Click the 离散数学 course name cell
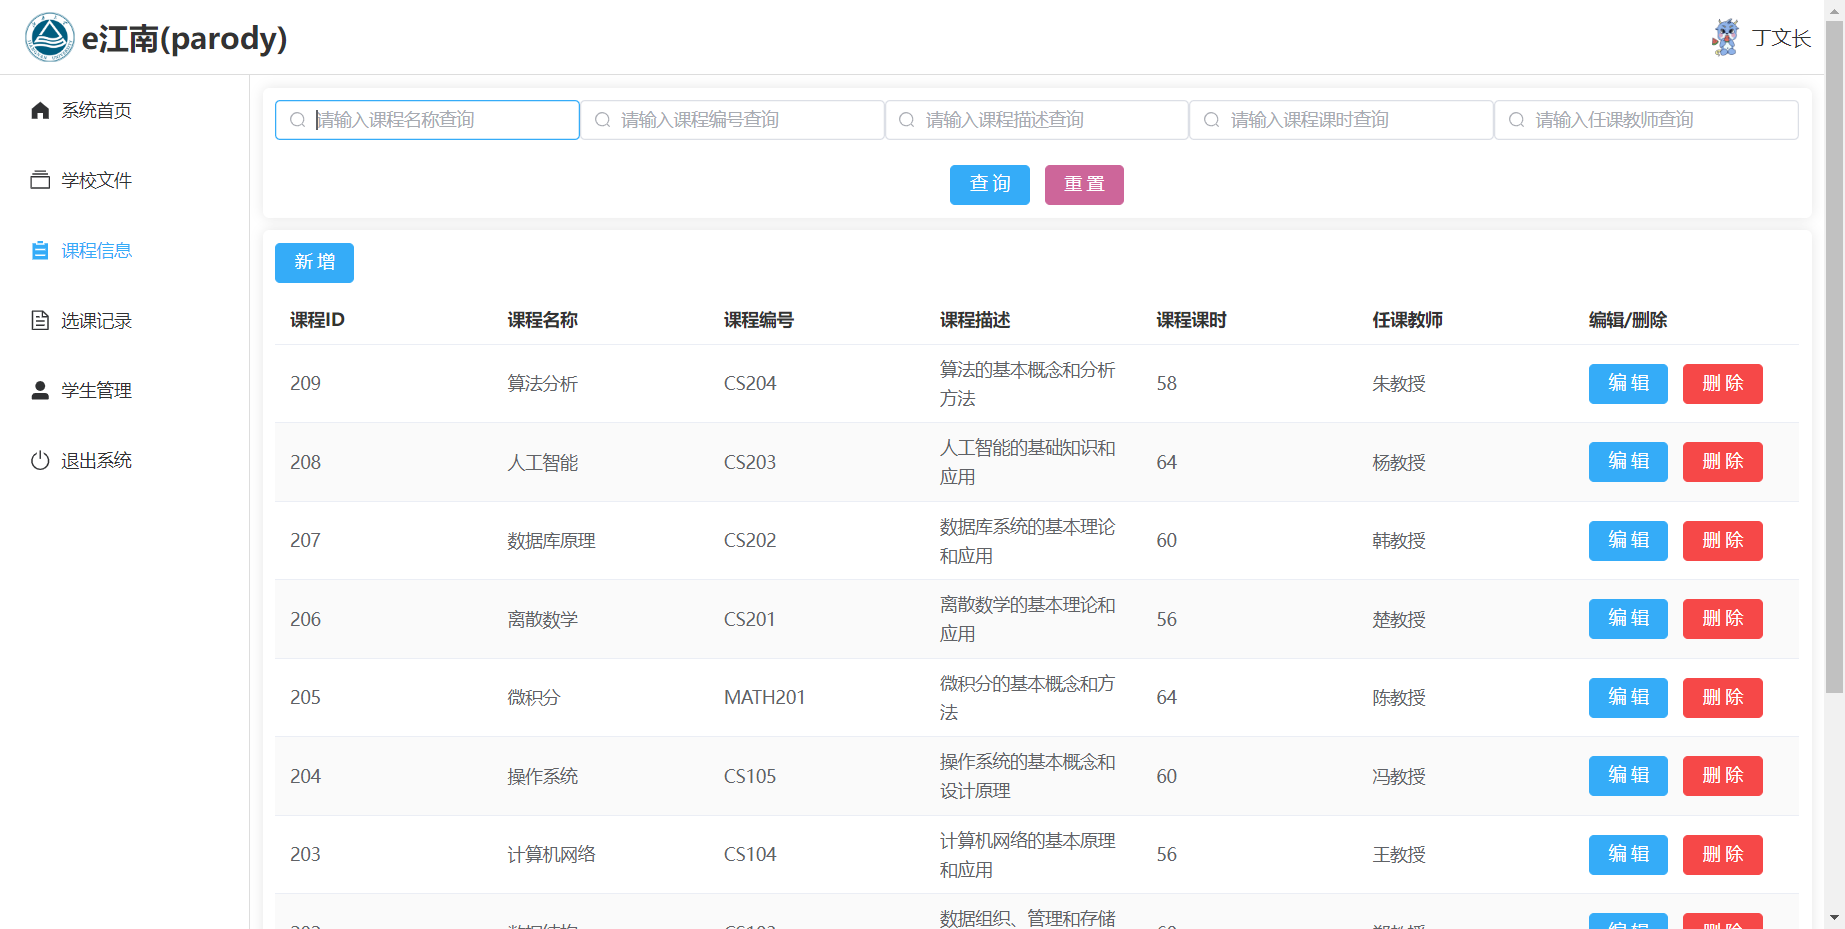 [542, 620]
